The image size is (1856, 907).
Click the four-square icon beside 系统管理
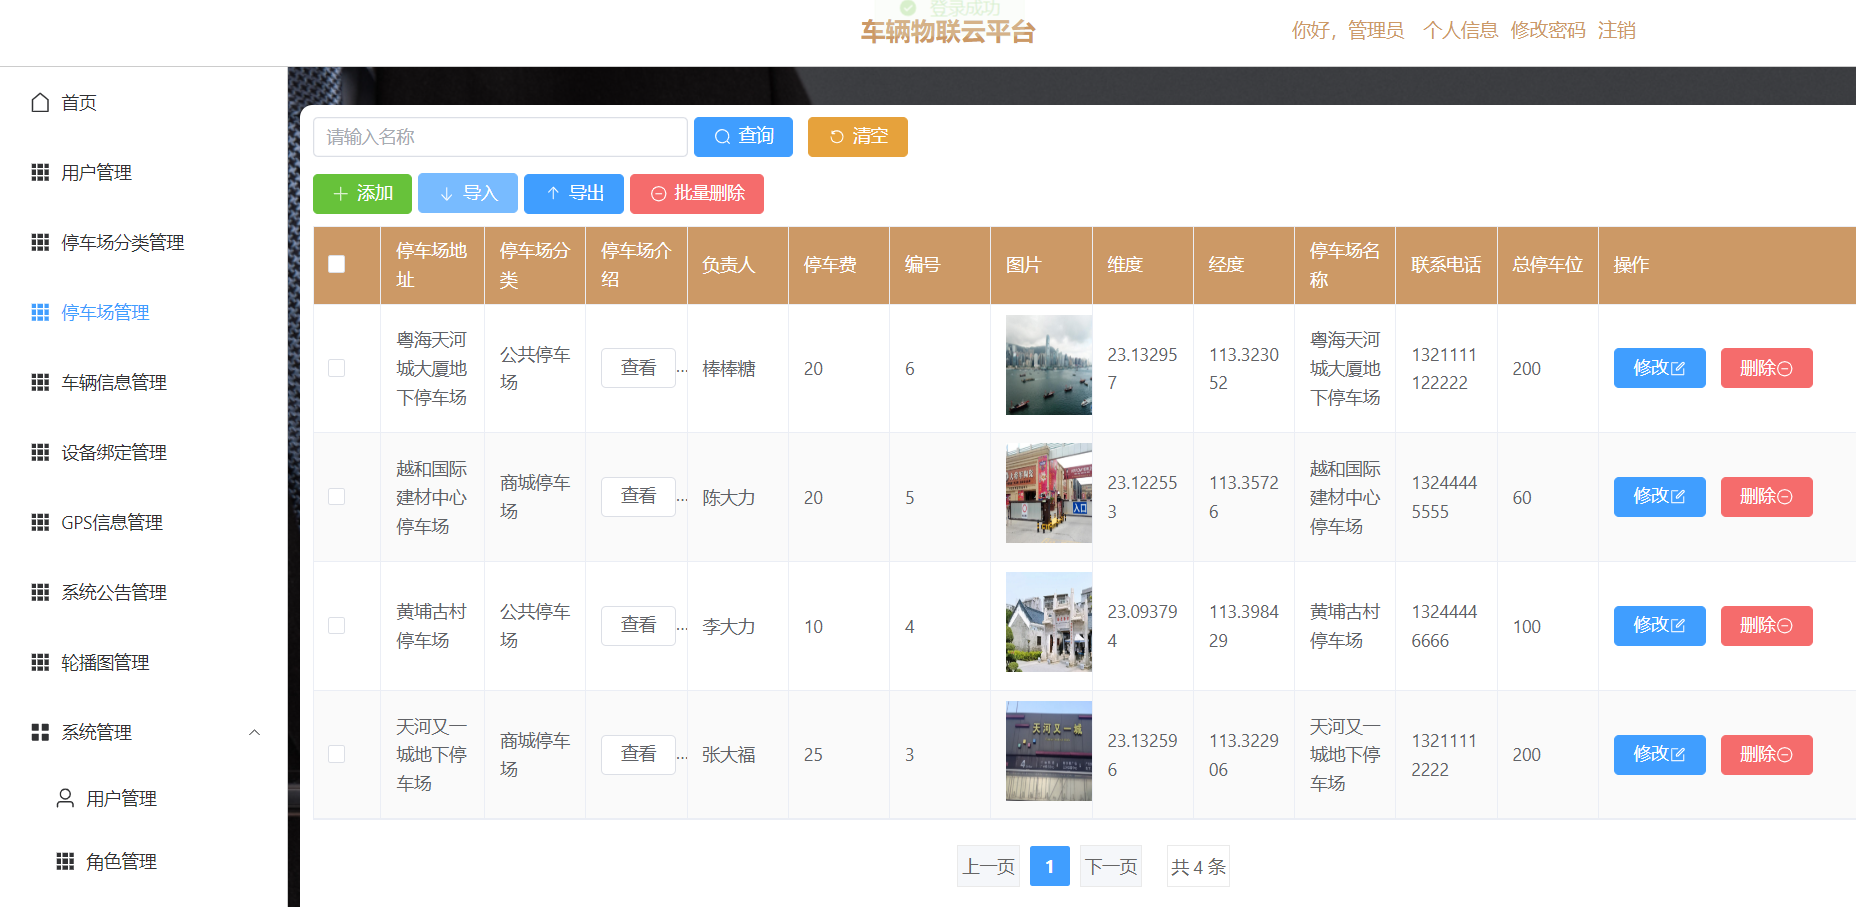[x=40, y=732]
